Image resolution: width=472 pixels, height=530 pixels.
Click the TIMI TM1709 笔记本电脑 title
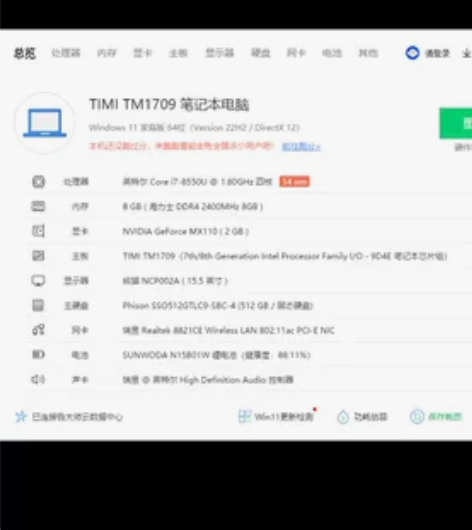point(169,104)
